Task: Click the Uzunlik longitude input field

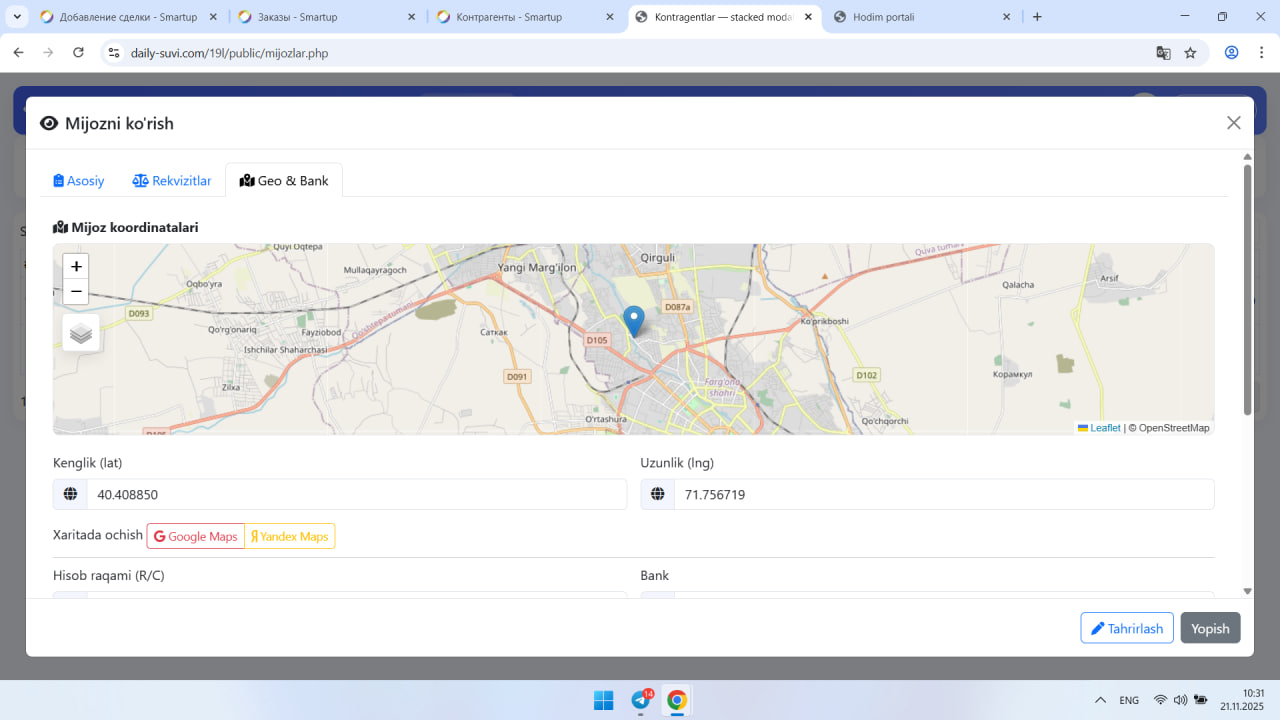Action: pyautogui.click(x=942, y=495)
